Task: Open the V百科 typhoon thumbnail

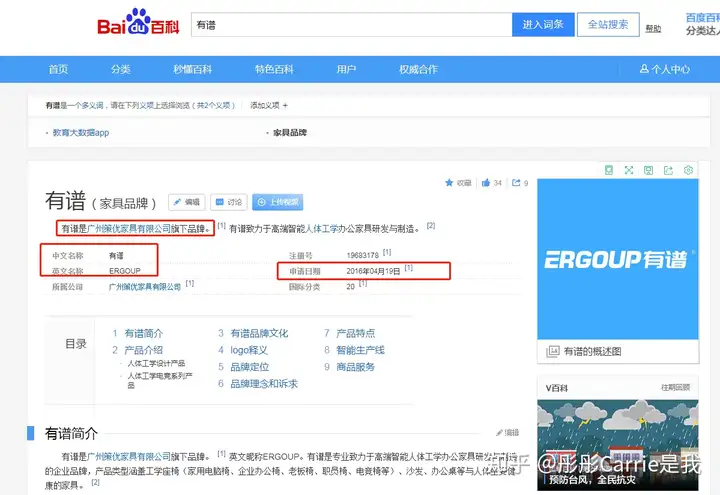Action: (618, 444)
